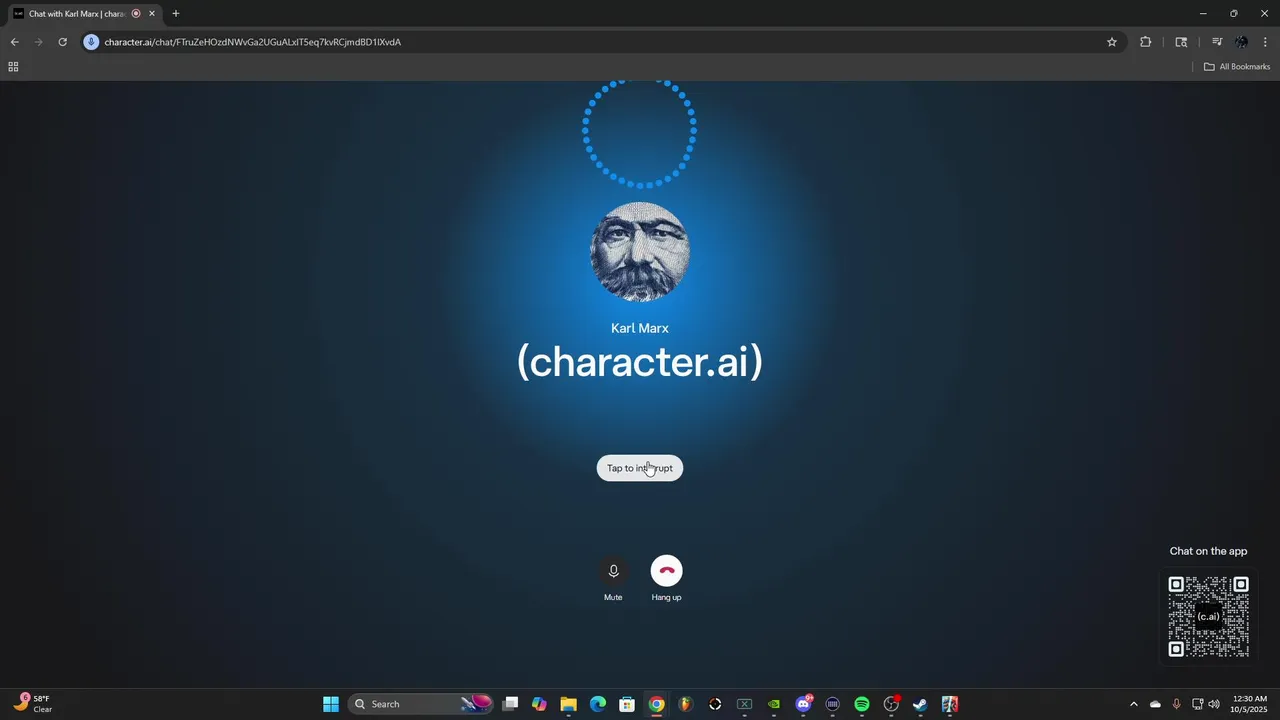This screenshot has height=720, width=1280.
Task: Click the microphone site permission icon in address bar
Action: (91, 42)
